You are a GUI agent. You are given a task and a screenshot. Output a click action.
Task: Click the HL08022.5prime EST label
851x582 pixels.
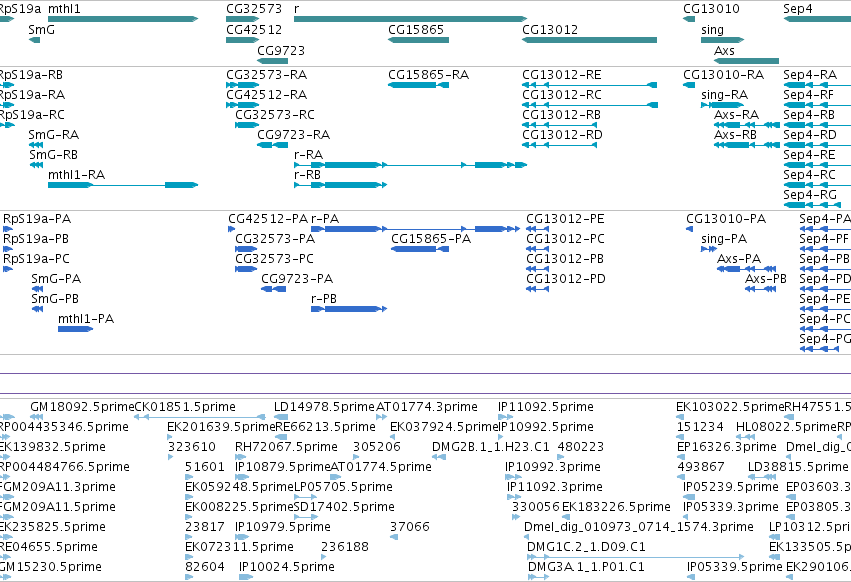click(x=786, y=427)
